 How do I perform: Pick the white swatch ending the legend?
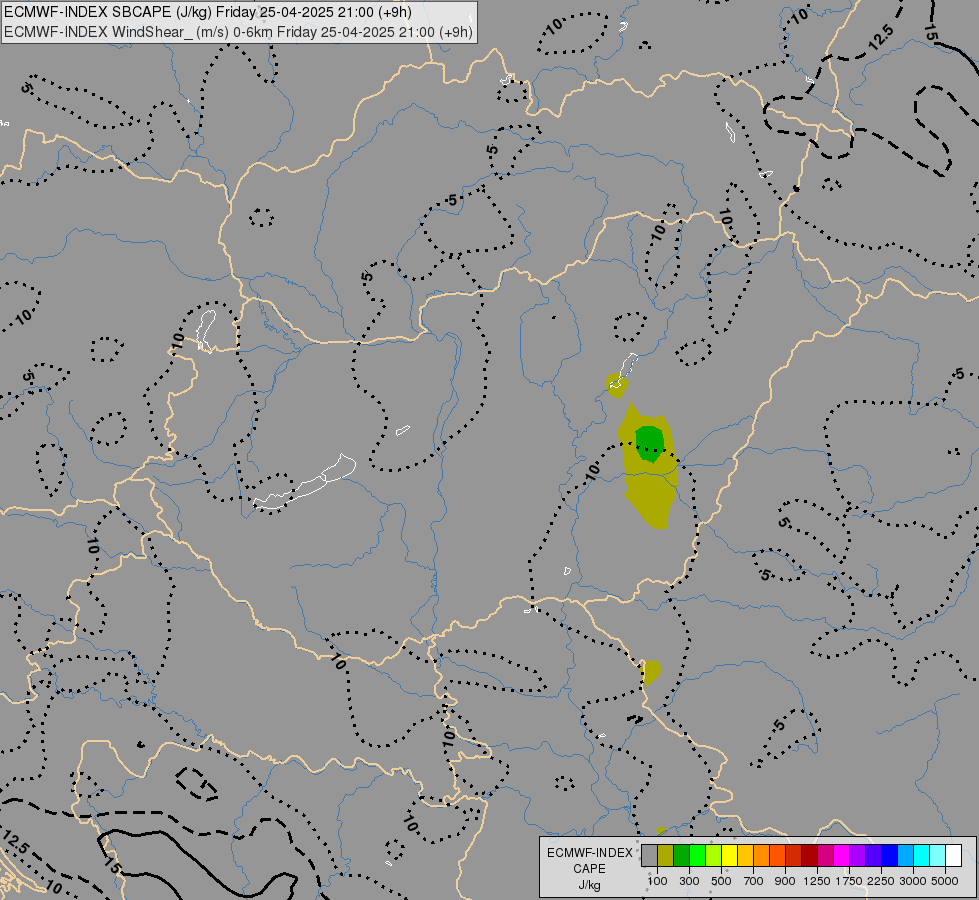pos(953,856)
